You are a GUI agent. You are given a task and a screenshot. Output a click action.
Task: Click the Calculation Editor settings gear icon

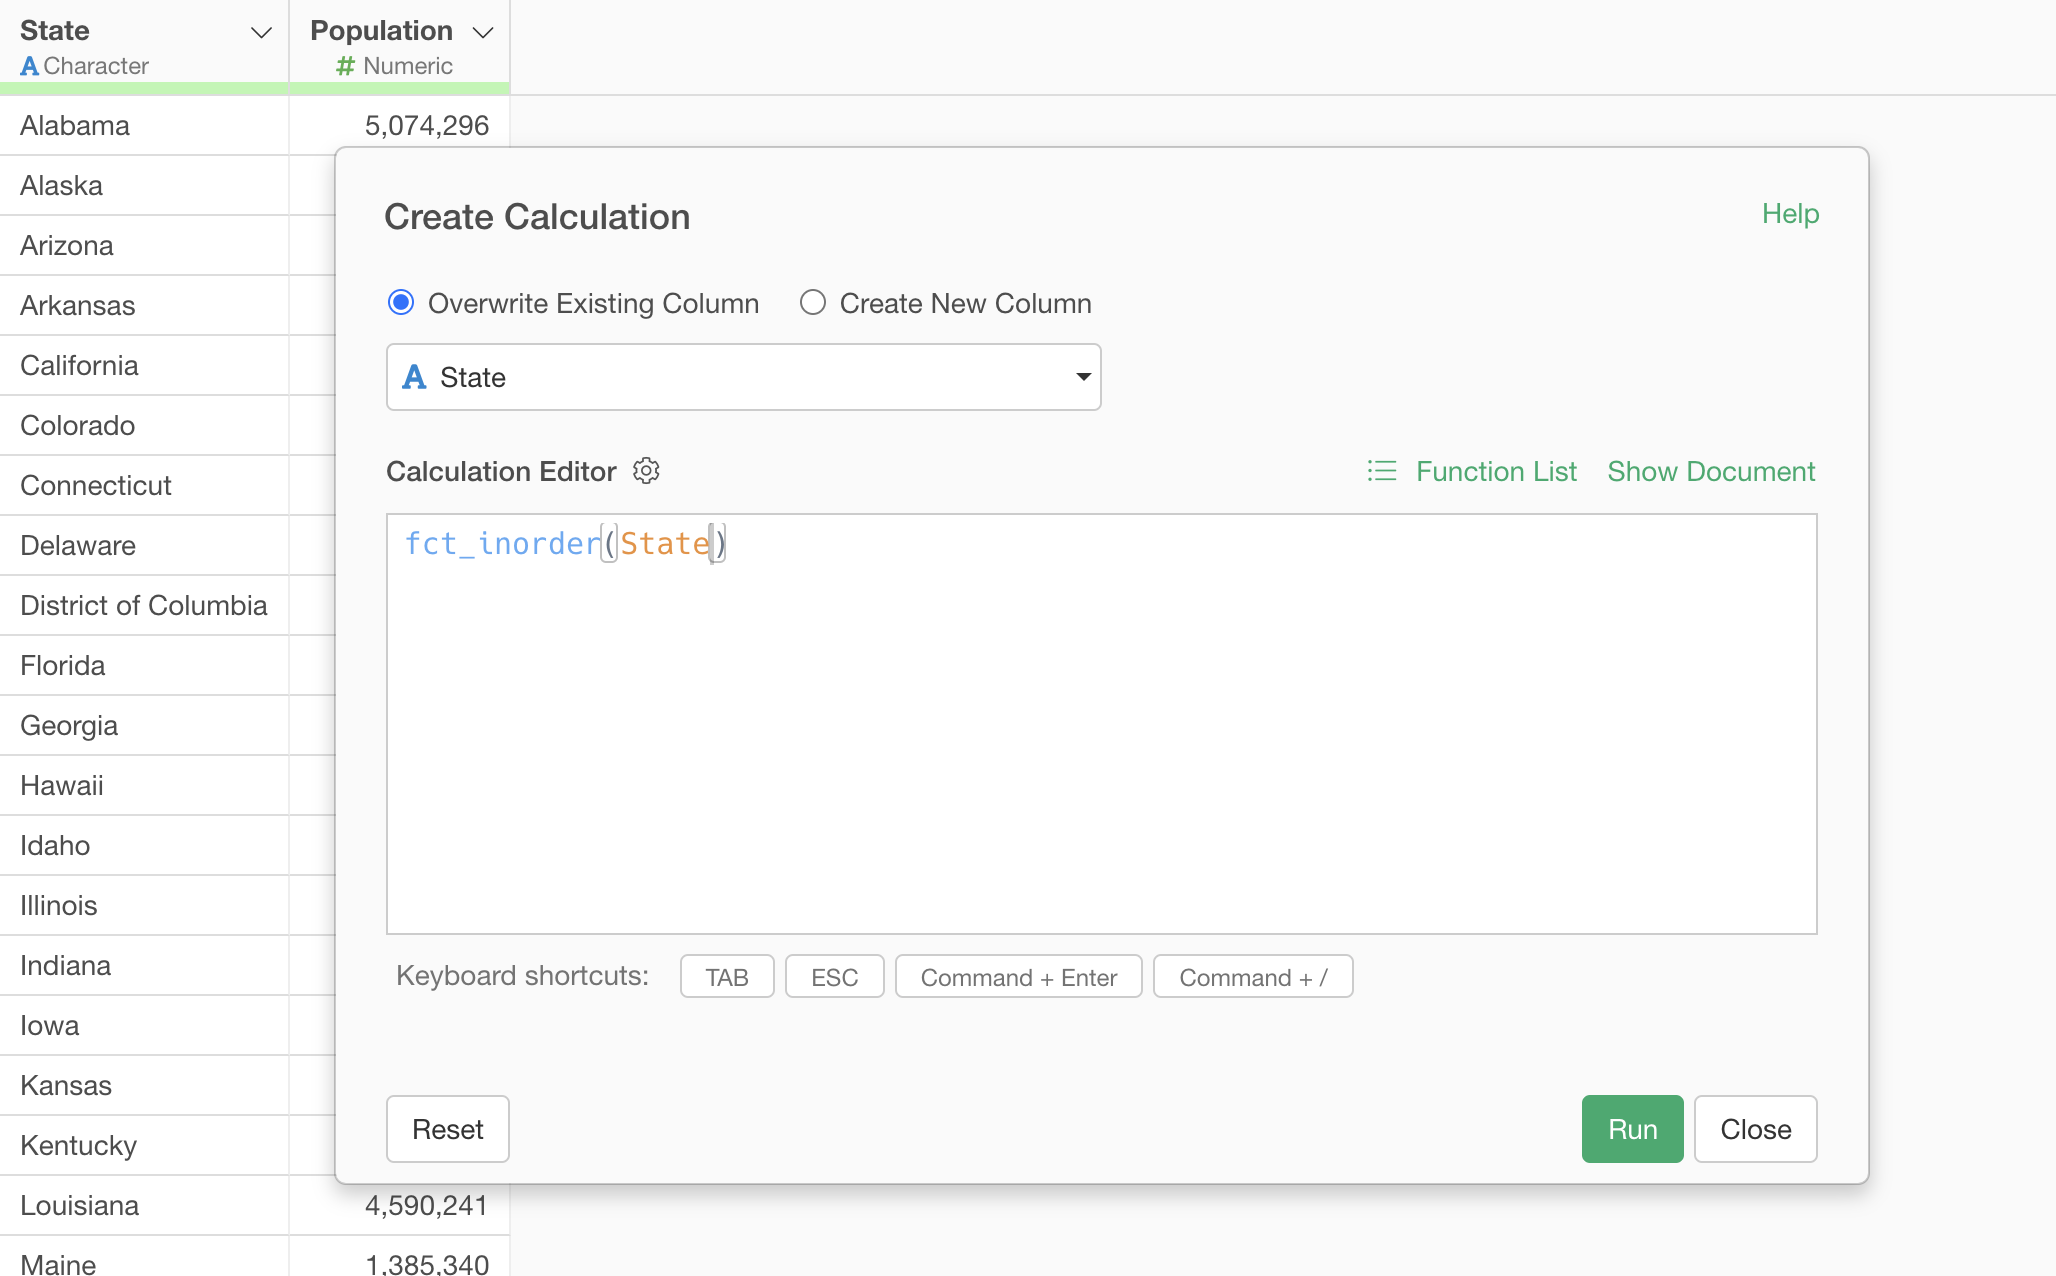click(646, 471)
